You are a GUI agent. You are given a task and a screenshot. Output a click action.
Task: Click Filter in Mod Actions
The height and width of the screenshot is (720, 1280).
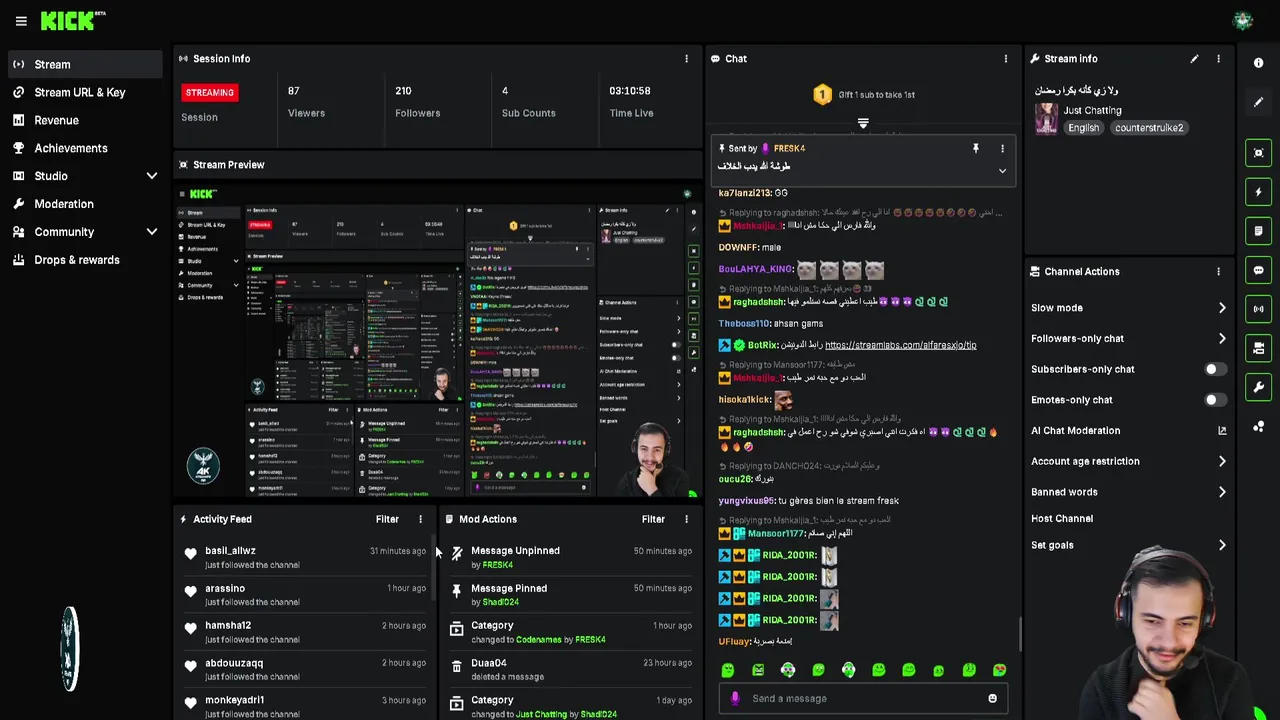(x=653, y=519)
